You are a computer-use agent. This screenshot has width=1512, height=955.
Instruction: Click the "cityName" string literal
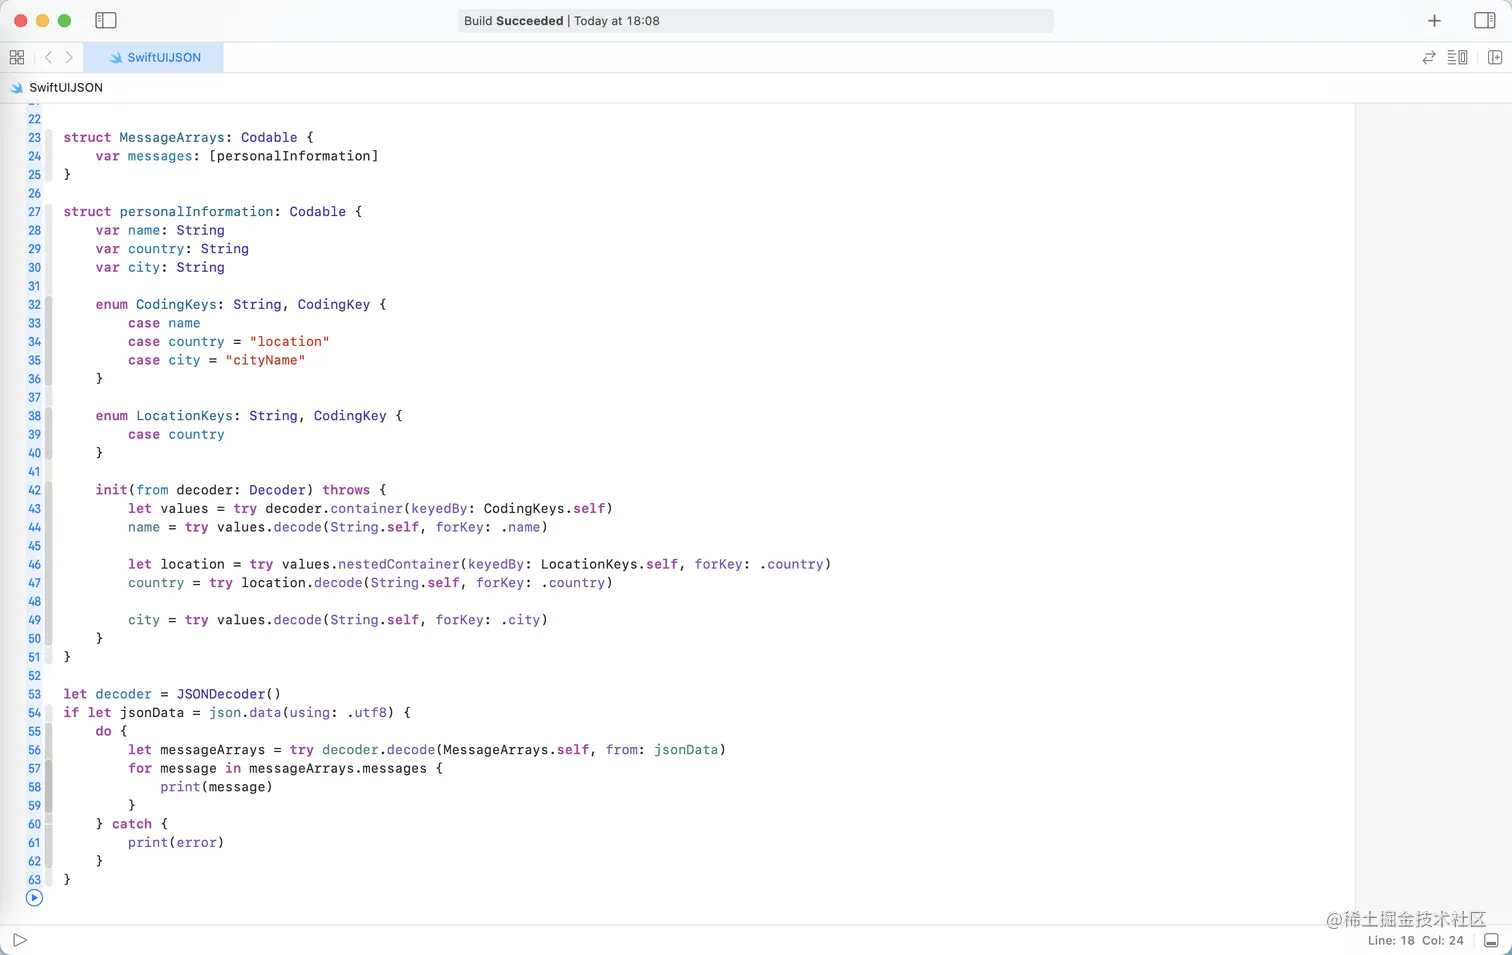[x=265, y=360]
